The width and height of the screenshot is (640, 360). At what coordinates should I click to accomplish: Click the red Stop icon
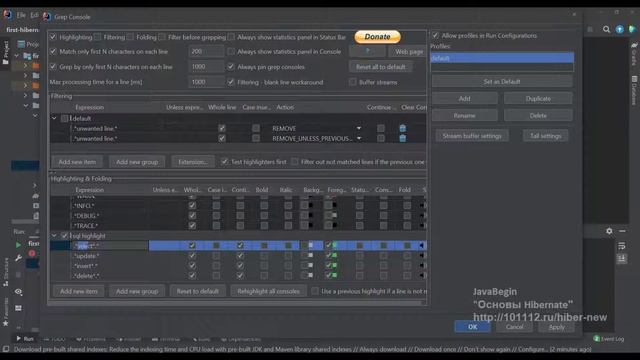[32, 253]
